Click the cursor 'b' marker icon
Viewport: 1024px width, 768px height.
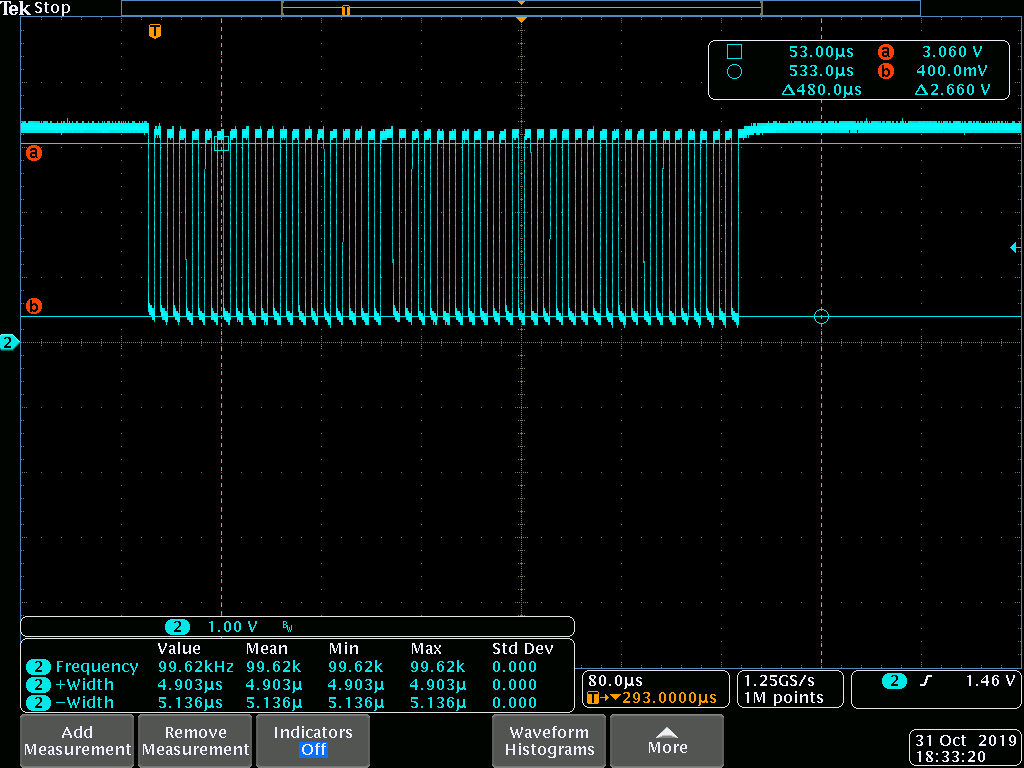coord(34,306)
